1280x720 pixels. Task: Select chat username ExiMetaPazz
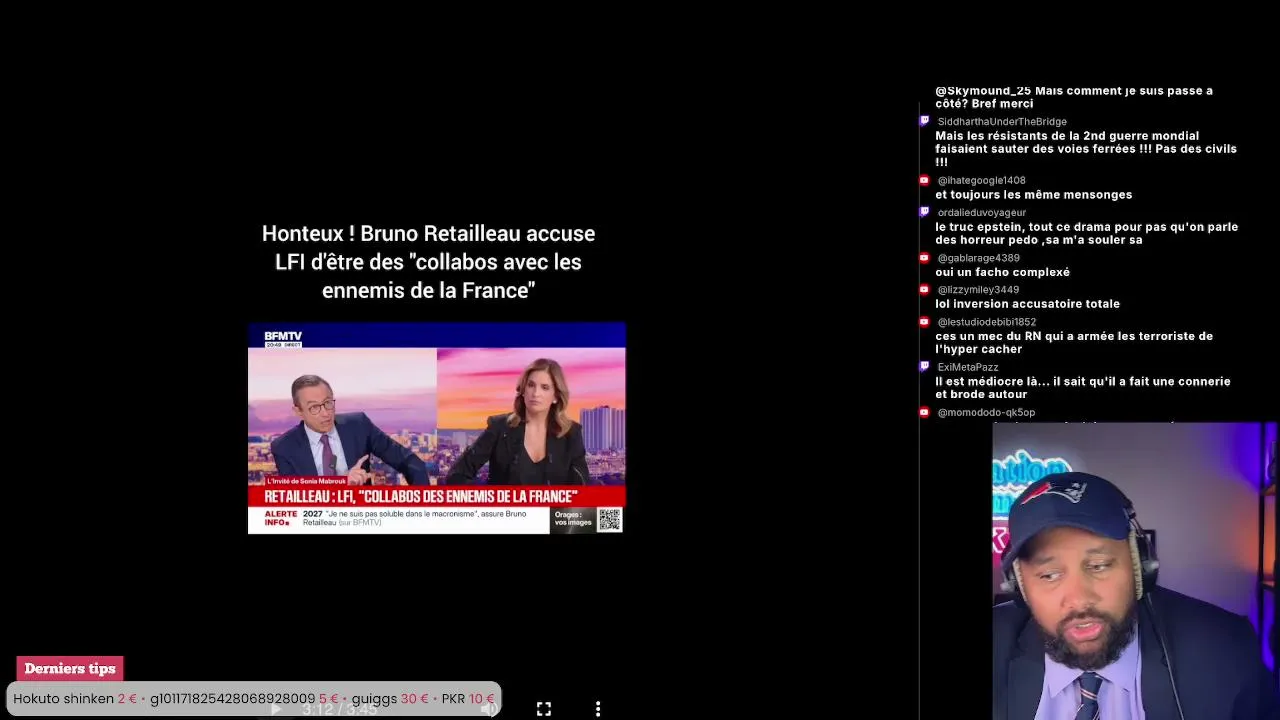(x=968, y=368)
